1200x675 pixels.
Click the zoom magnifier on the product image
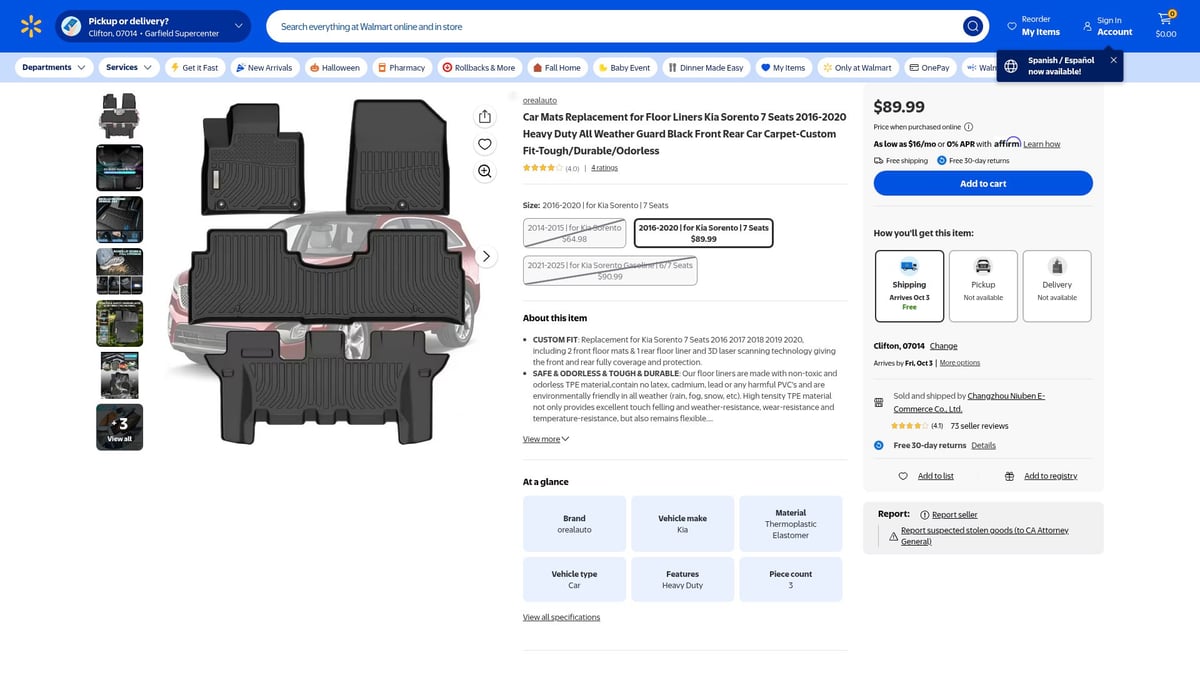point(485,171)
